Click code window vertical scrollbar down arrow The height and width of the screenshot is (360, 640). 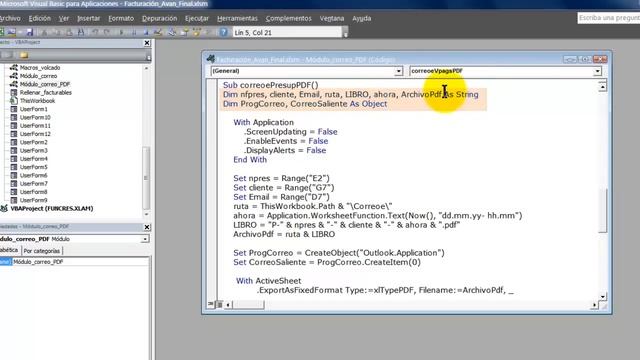click(602, 297)
